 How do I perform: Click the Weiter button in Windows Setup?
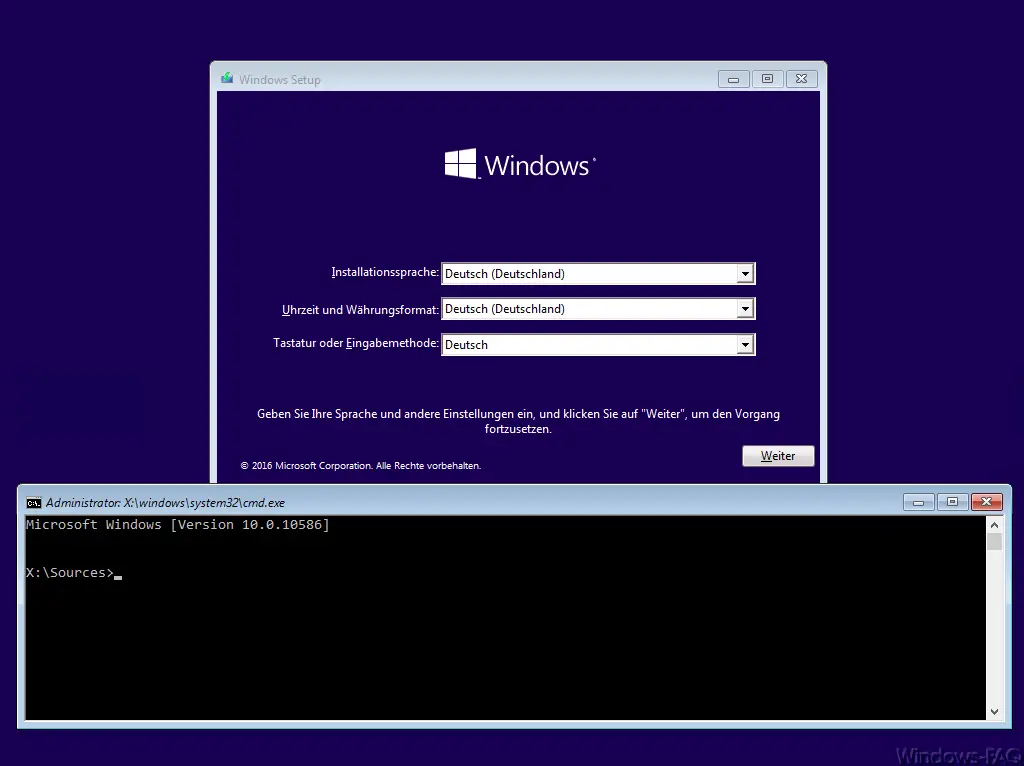[x=778, y=456]
